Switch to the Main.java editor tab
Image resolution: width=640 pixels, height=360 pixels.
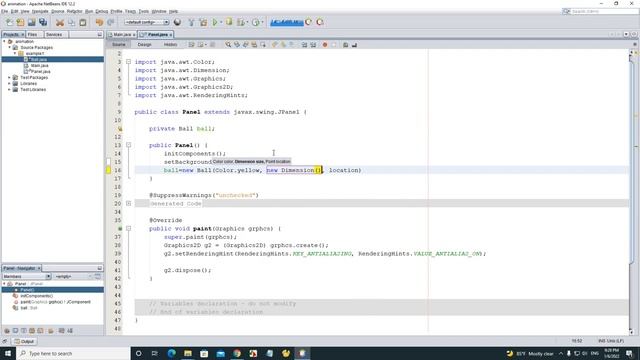coord(122,35)
